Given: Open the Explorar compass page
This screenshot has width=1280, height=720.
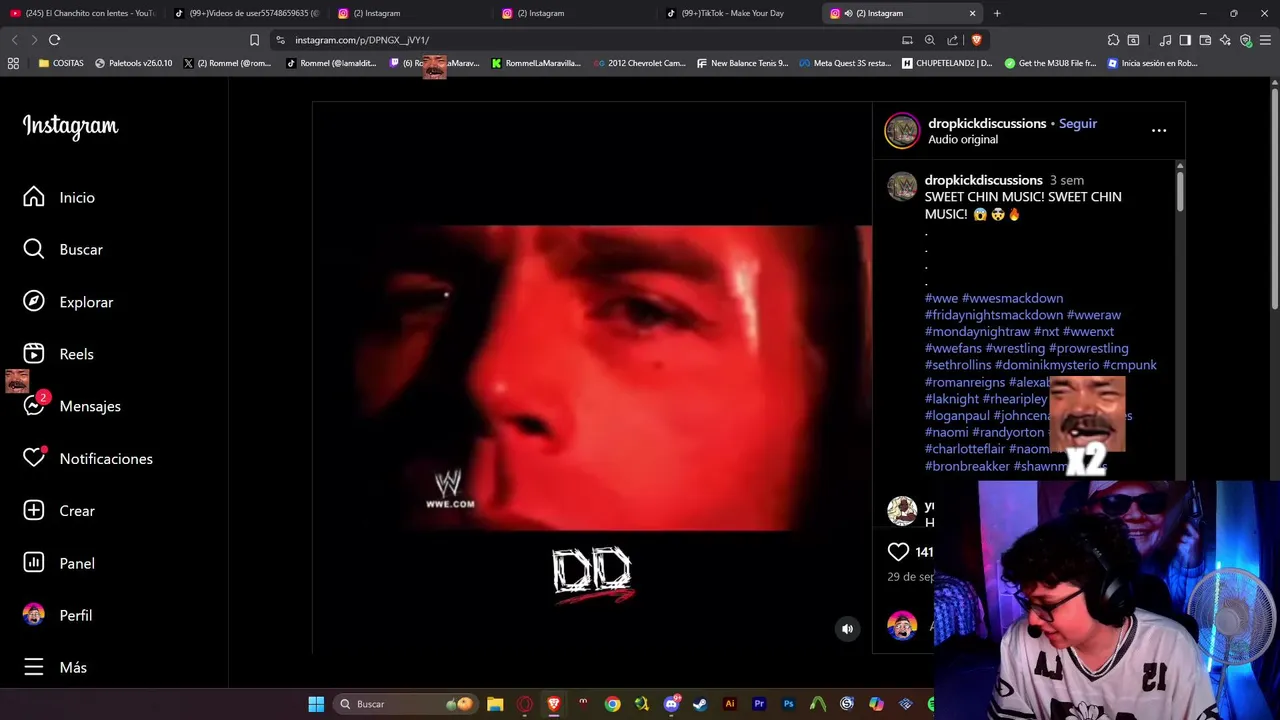Looking at the screenshot, I should click(68, 302).
